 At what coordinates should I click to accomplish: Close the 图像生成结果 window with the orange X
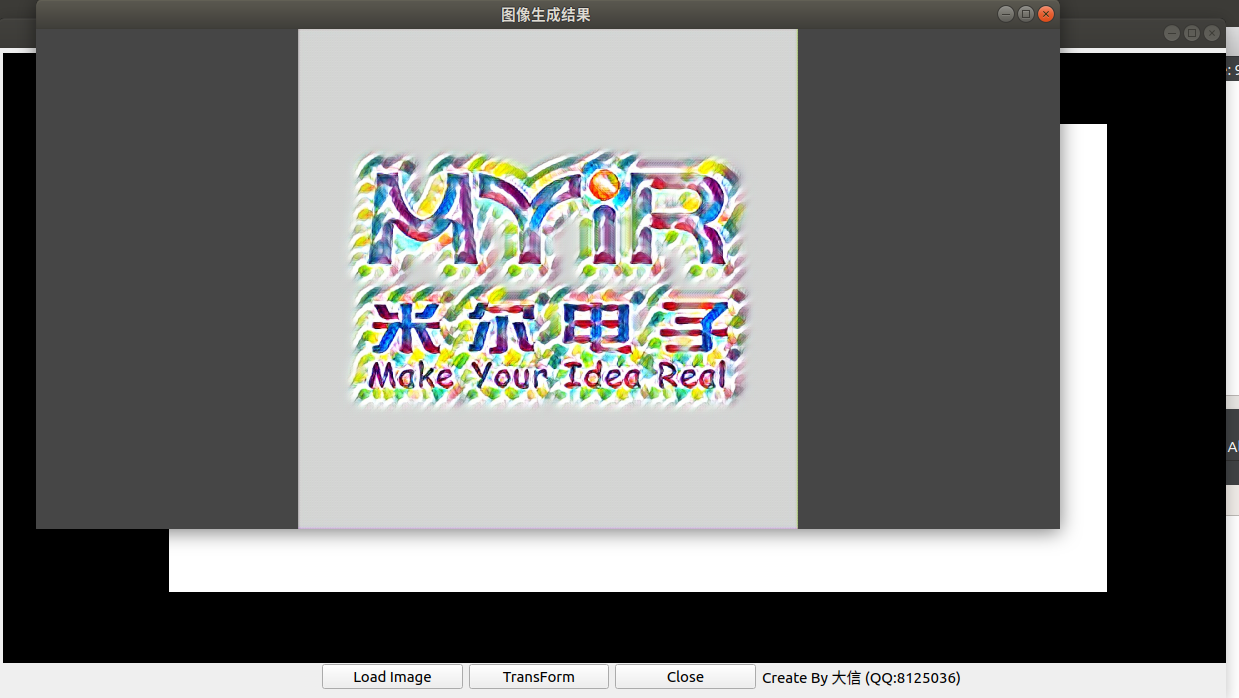[1046, 14]
